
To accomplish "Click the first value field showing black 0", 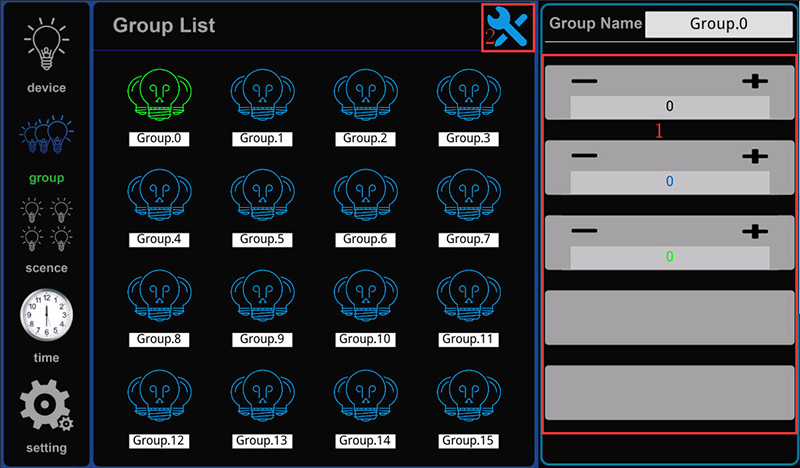I will [669, 106].
